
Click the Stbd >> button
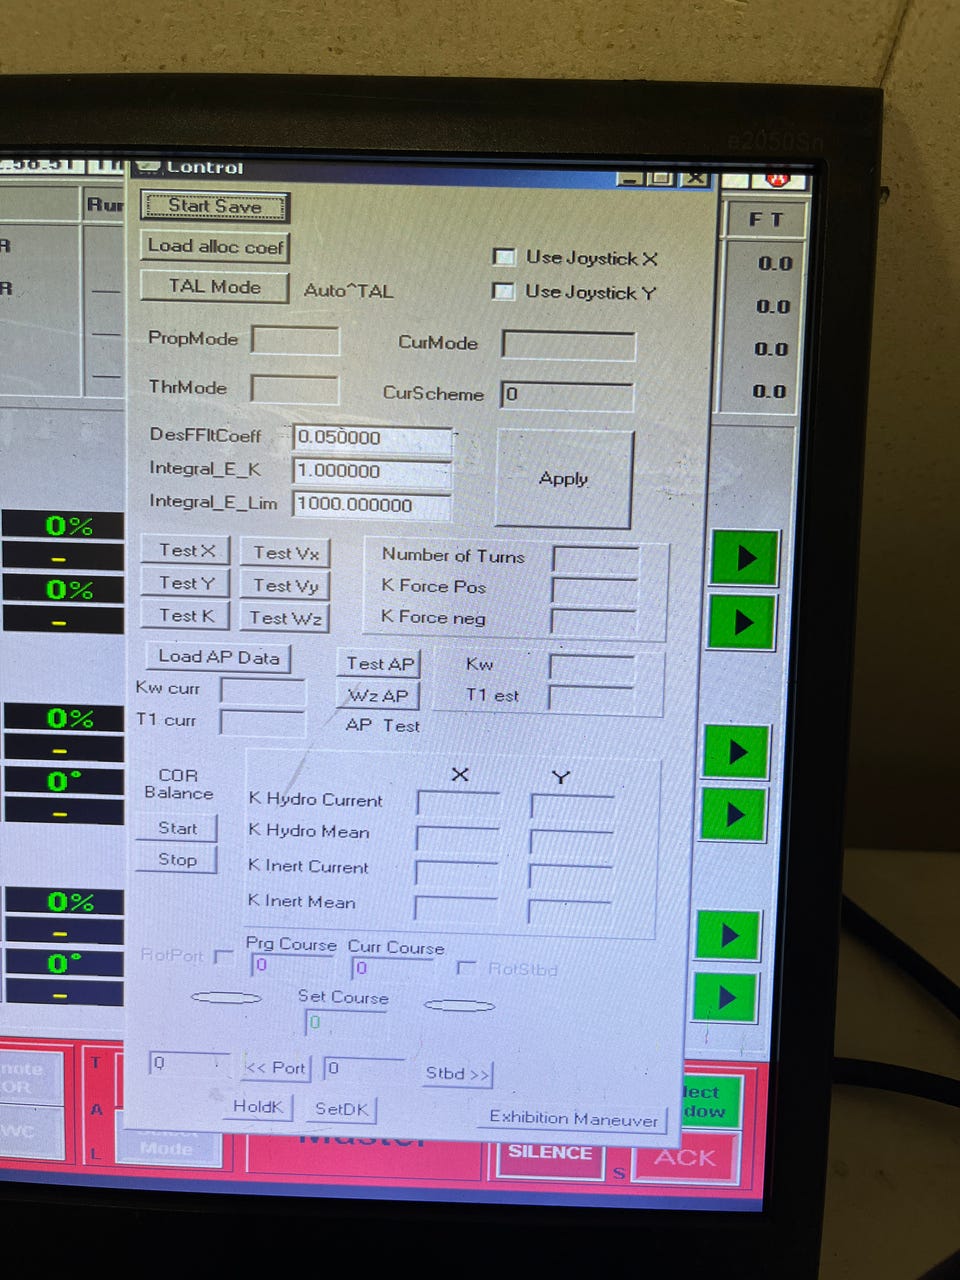click(x=458, y=1074)
